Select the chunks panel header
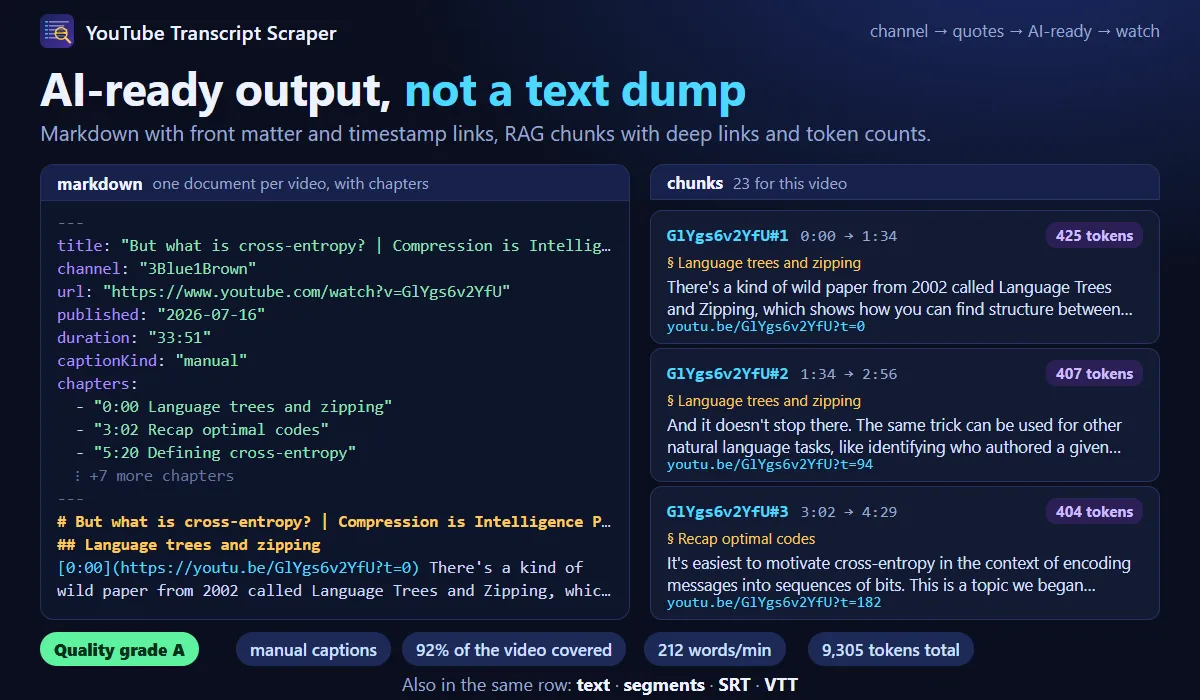 905,183
